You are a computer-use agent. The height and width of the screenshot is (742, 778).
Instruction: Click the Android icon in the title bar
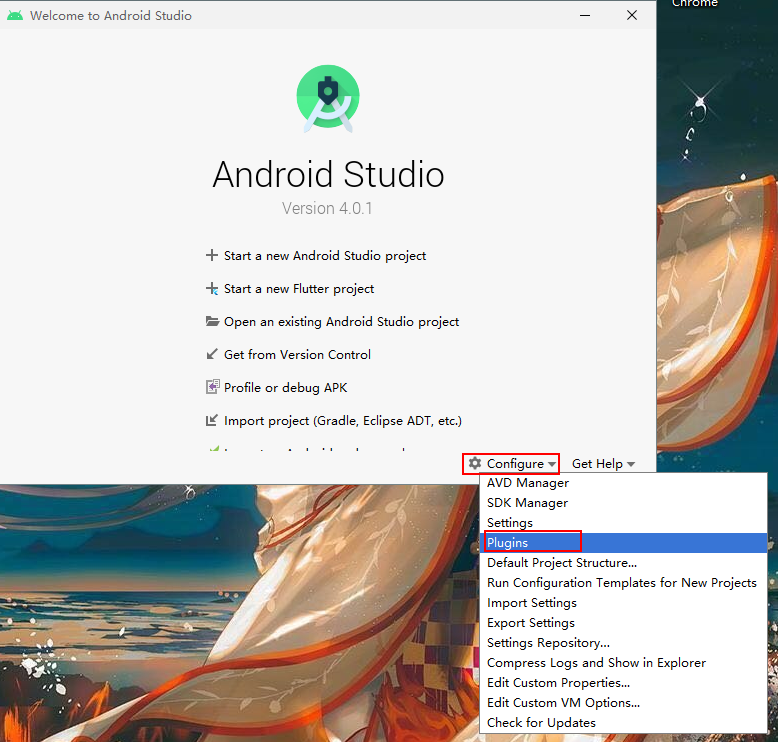tap(15, 15)
